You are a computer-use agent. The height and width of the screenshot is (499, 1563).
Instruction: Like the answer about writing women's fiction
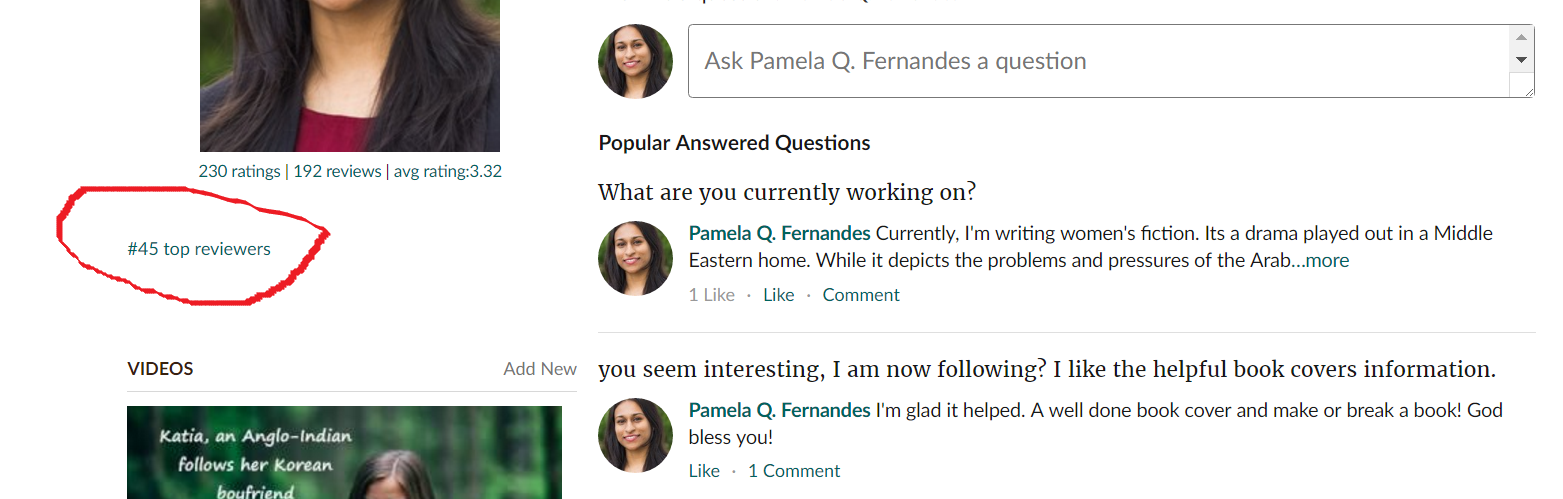point(778,295)
